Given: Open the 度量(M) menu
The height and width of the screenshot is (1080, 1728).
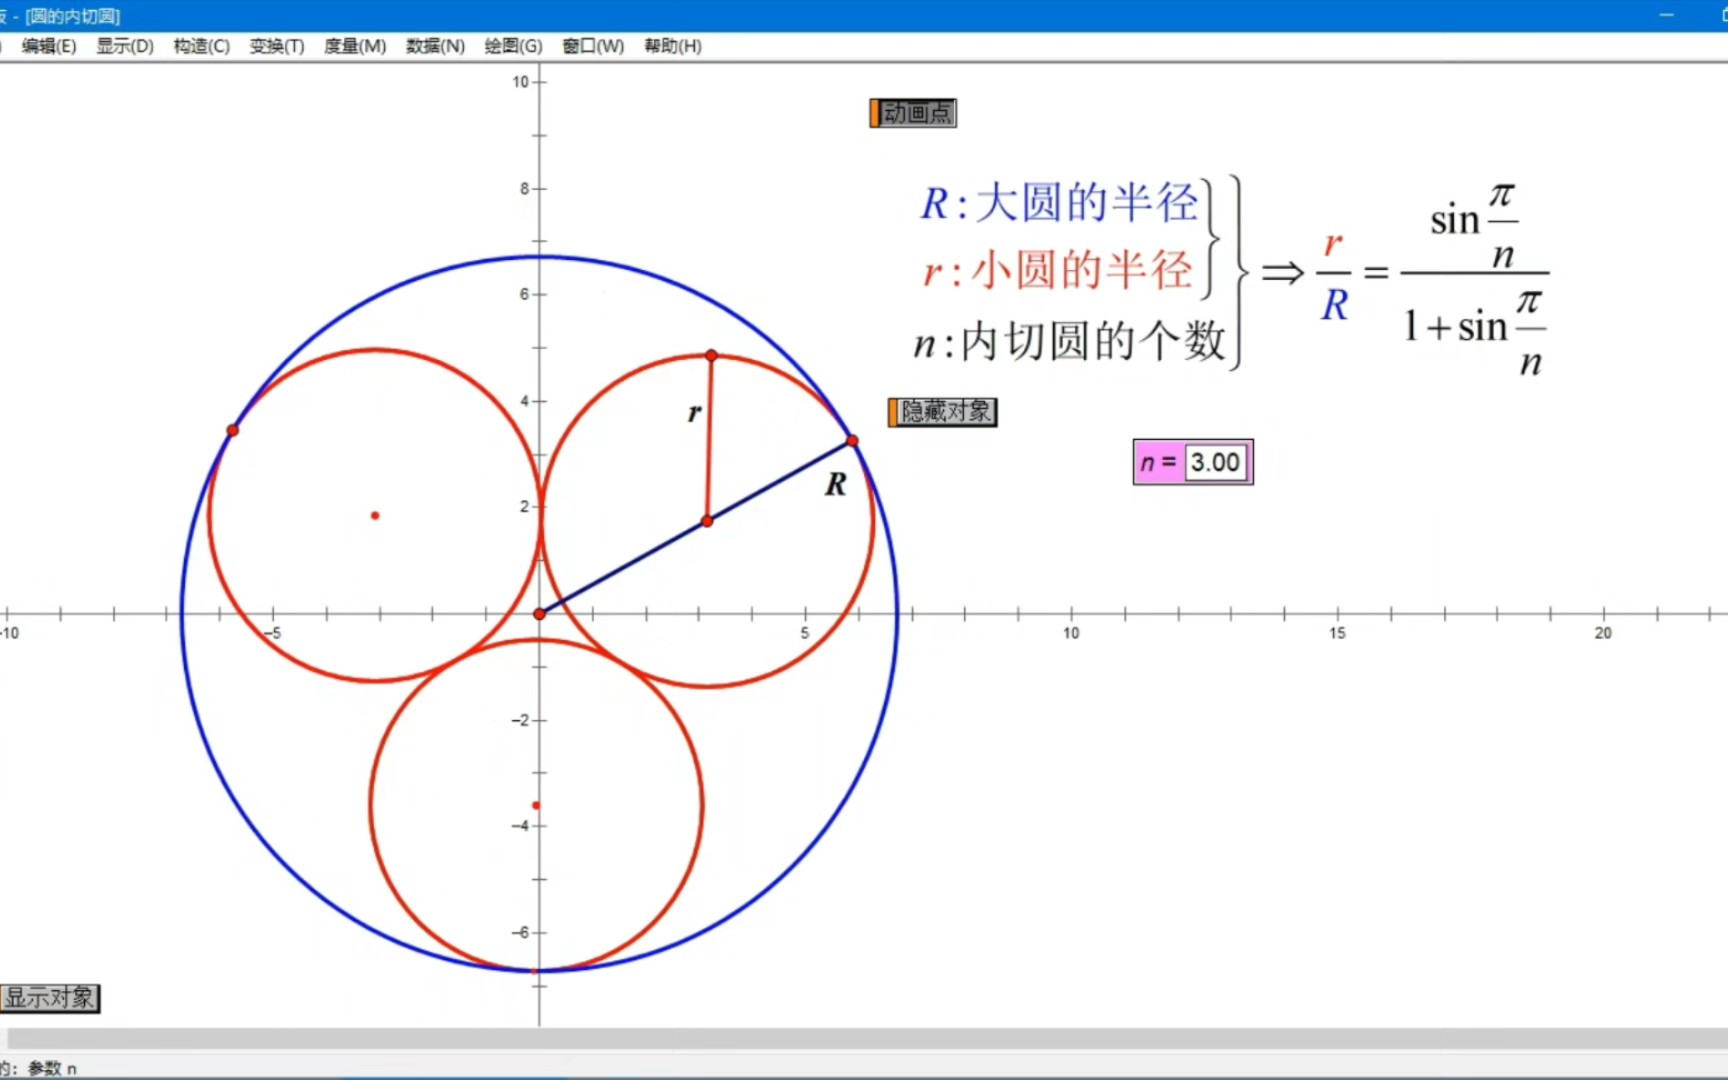Looking at the screenshot, I should tap(355, 46).
